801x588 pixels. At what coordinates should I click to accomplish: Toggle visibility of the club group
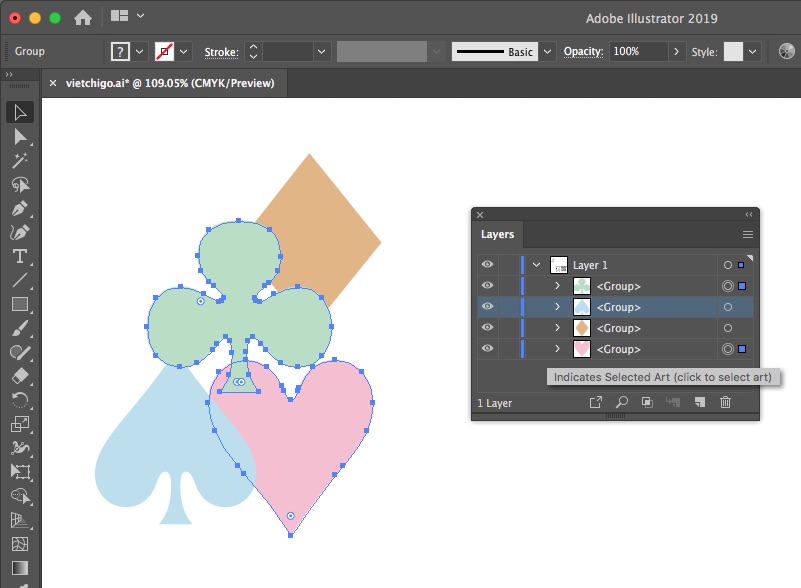click(x=488, y=286)
